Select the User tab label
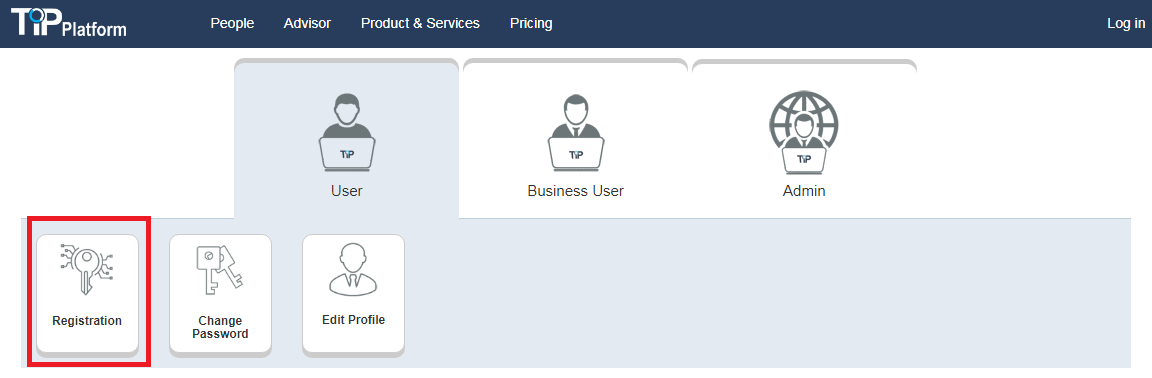 pyautogui.click(x=347, y=191)
